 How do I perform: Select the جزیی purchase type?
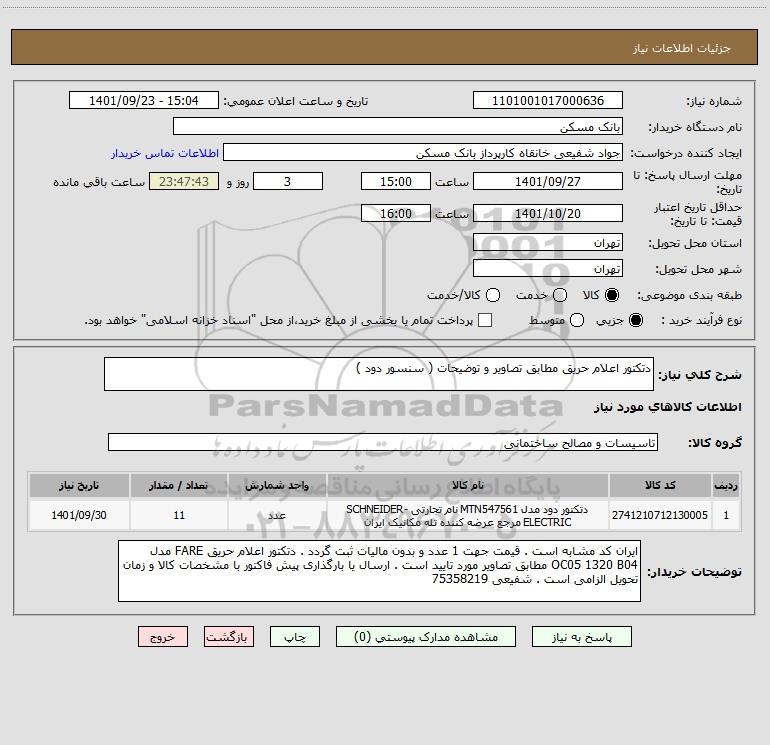636,320
